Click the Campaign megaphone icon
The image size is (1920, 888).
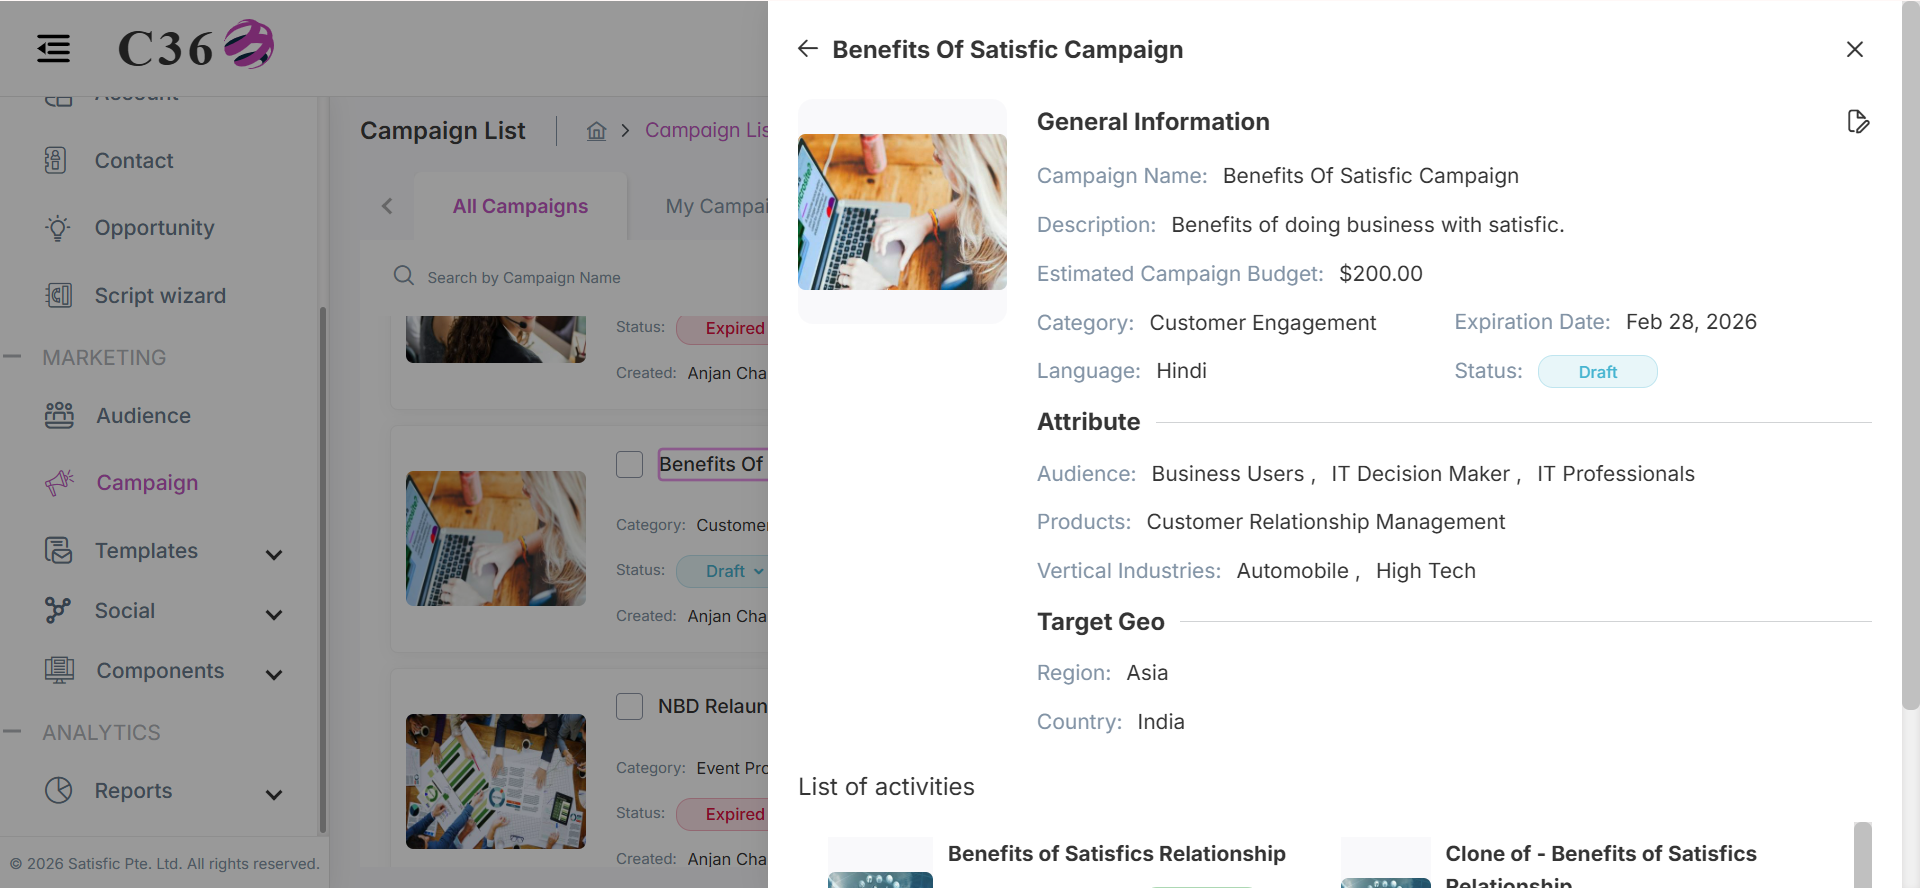pos(60,482)
